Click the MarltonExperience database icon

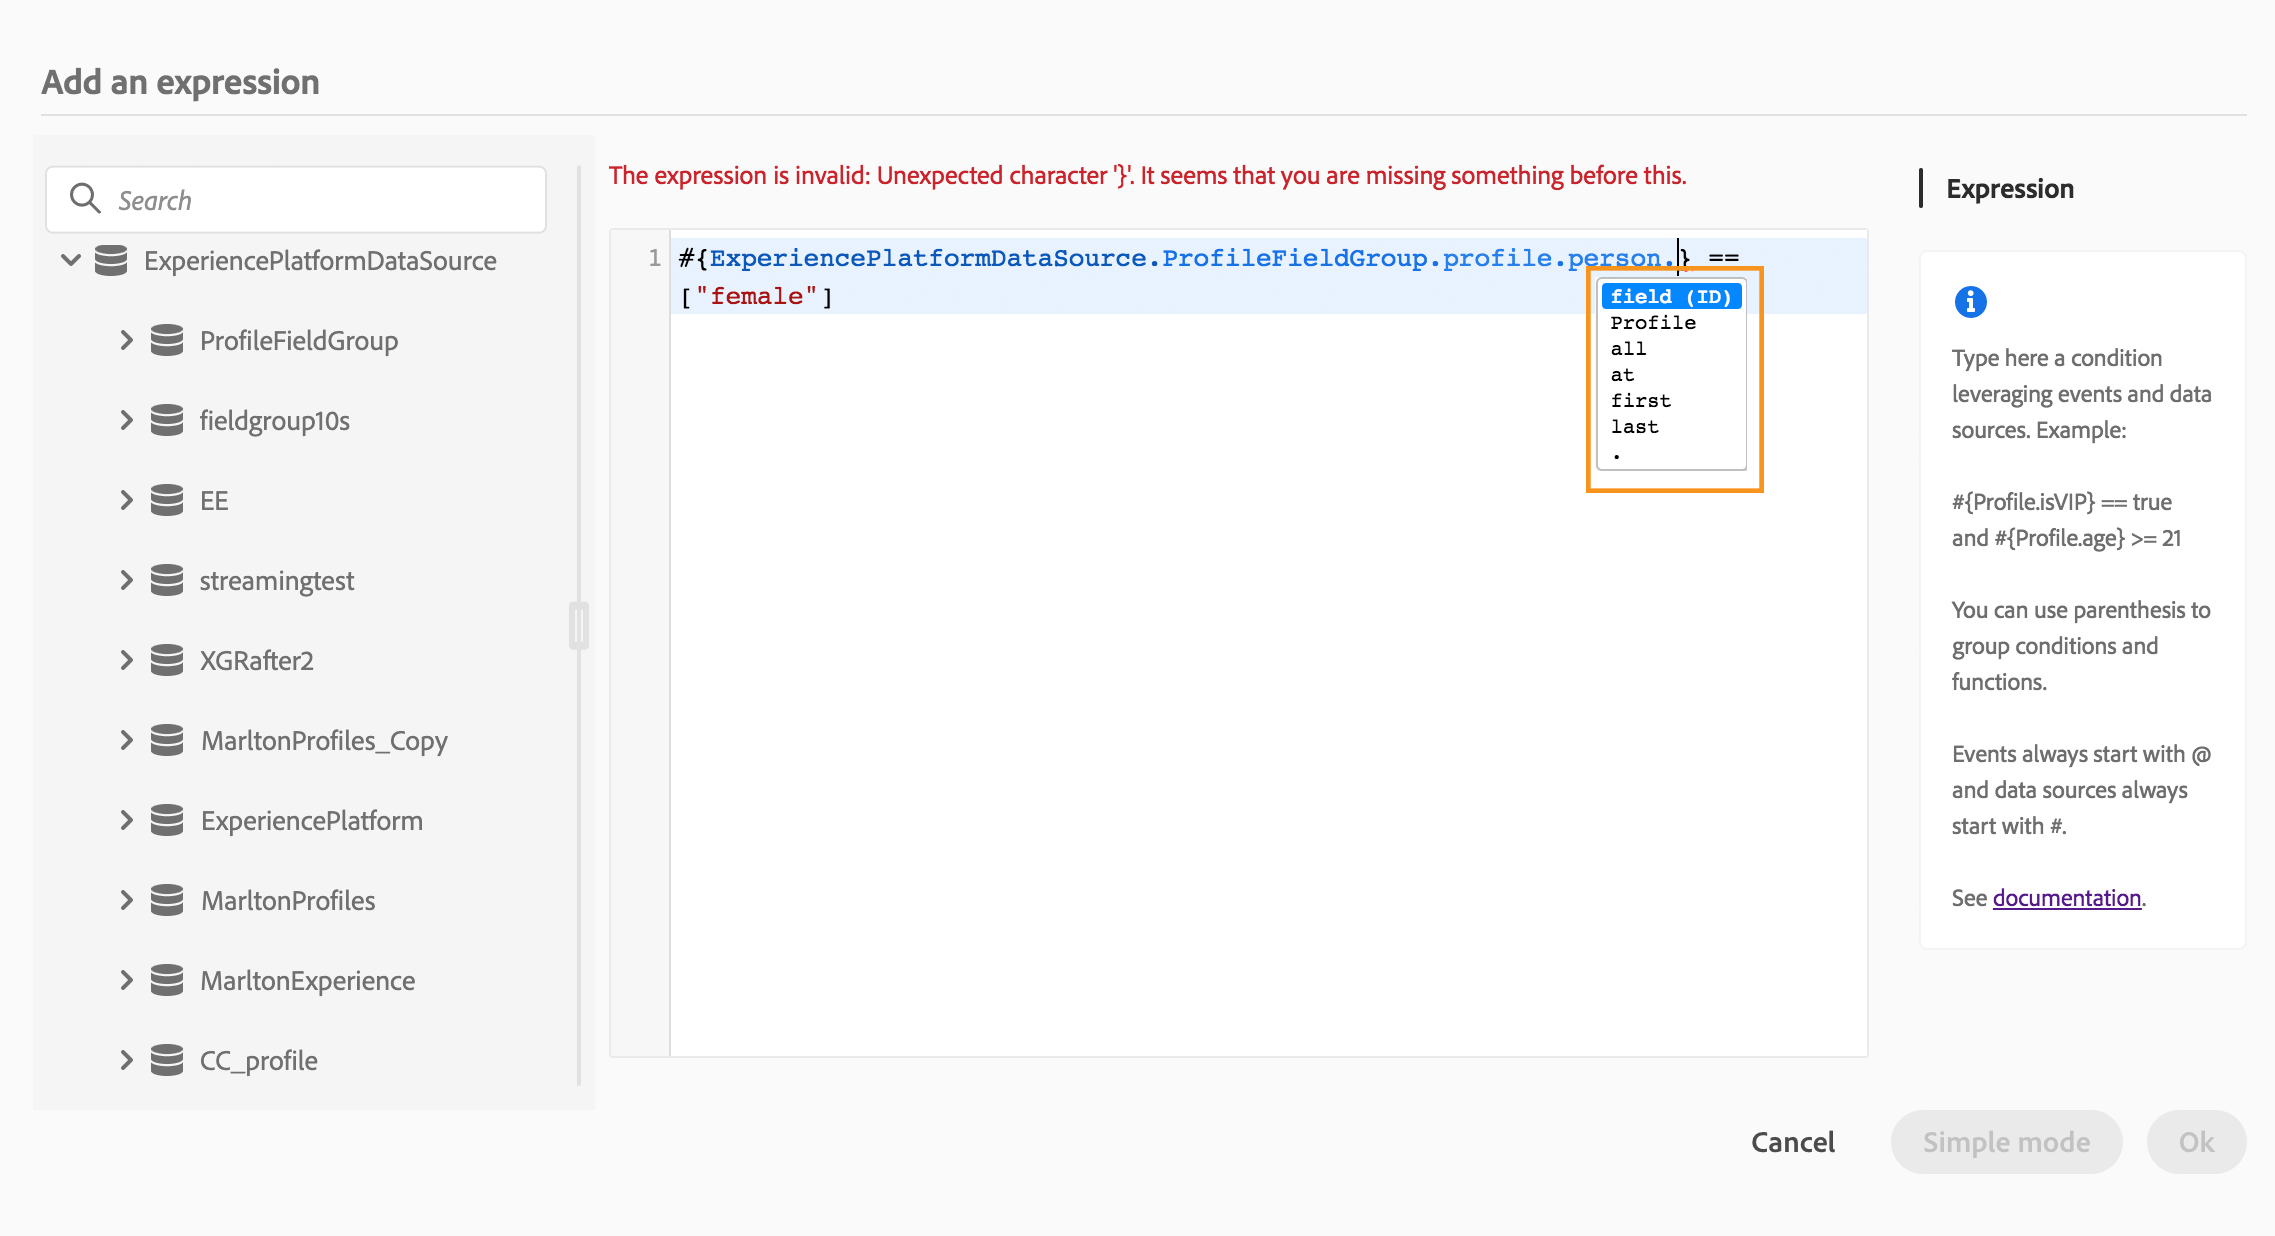(x=167, y=981)
